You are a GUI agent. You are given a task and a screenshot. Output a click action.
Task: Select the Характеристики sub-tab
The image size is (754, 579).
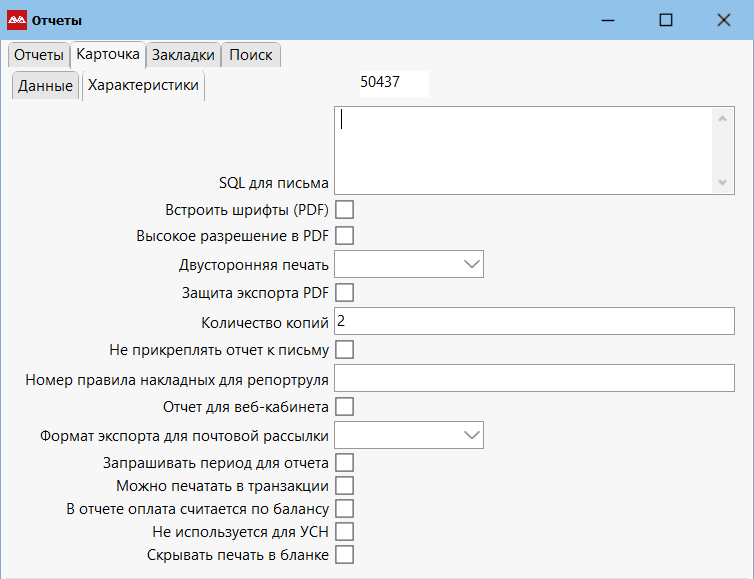[143, 86]
